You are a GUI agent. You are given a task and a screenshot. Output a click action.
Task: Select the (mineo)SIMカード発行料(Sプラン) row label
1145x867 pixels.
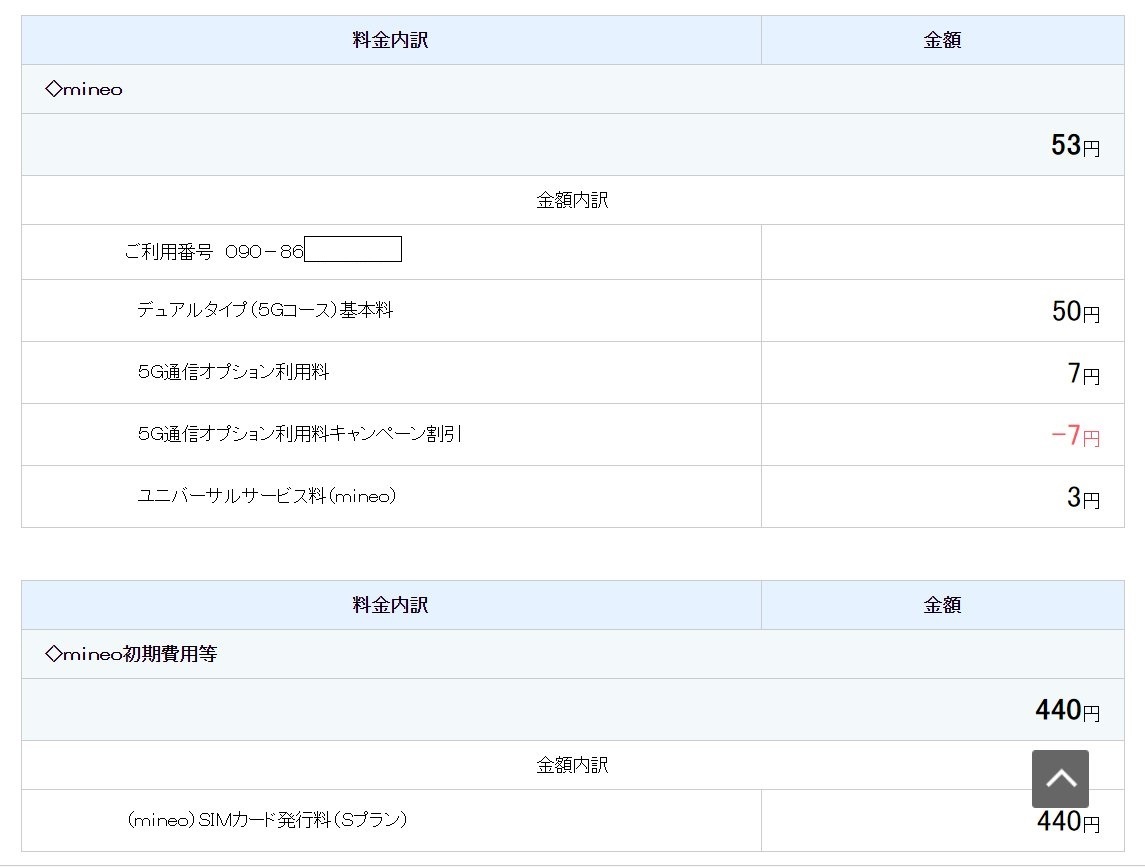click(268, 820)
